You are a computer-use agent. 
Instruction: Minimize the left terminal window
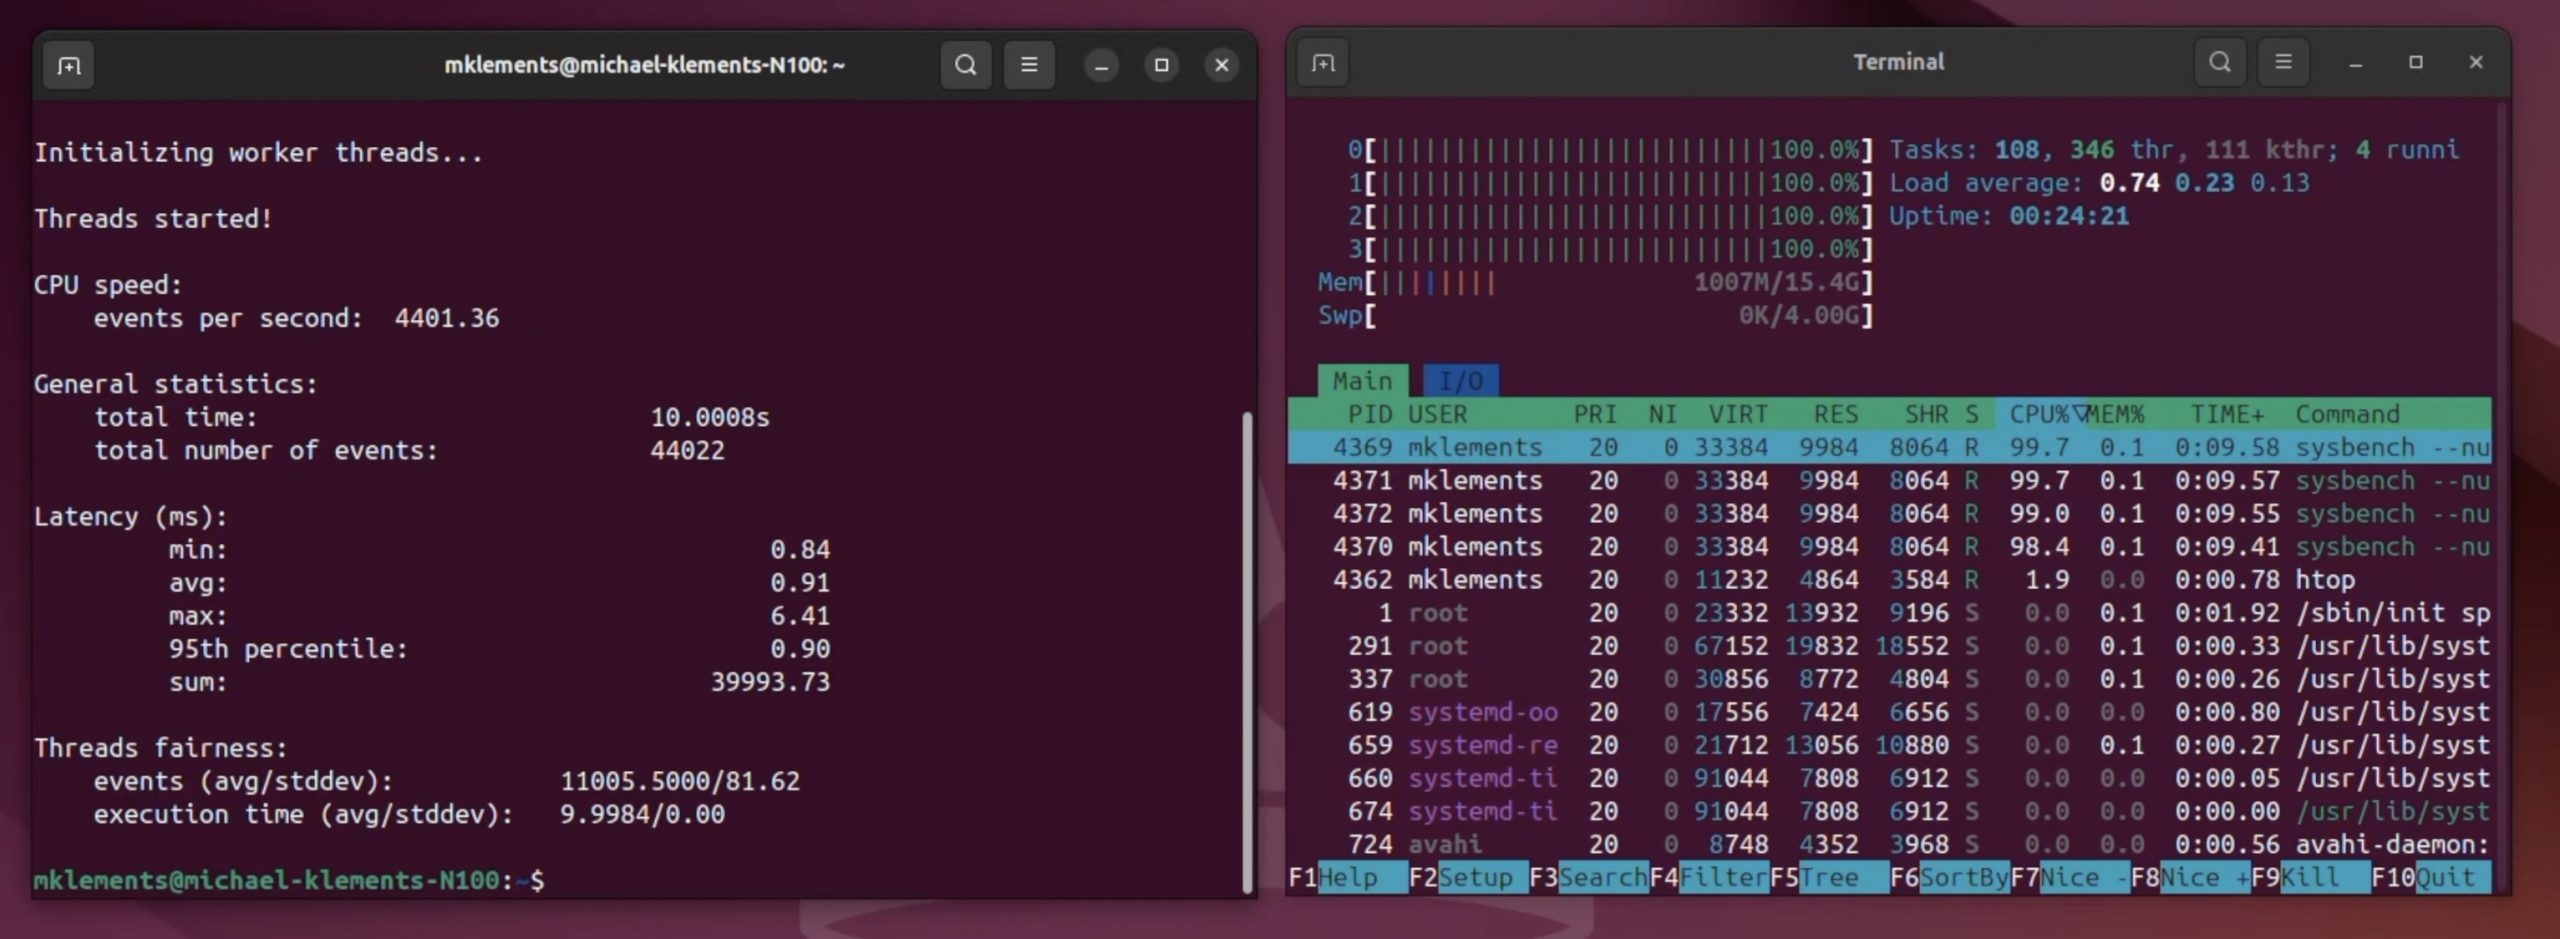[x=1101, y=66]
